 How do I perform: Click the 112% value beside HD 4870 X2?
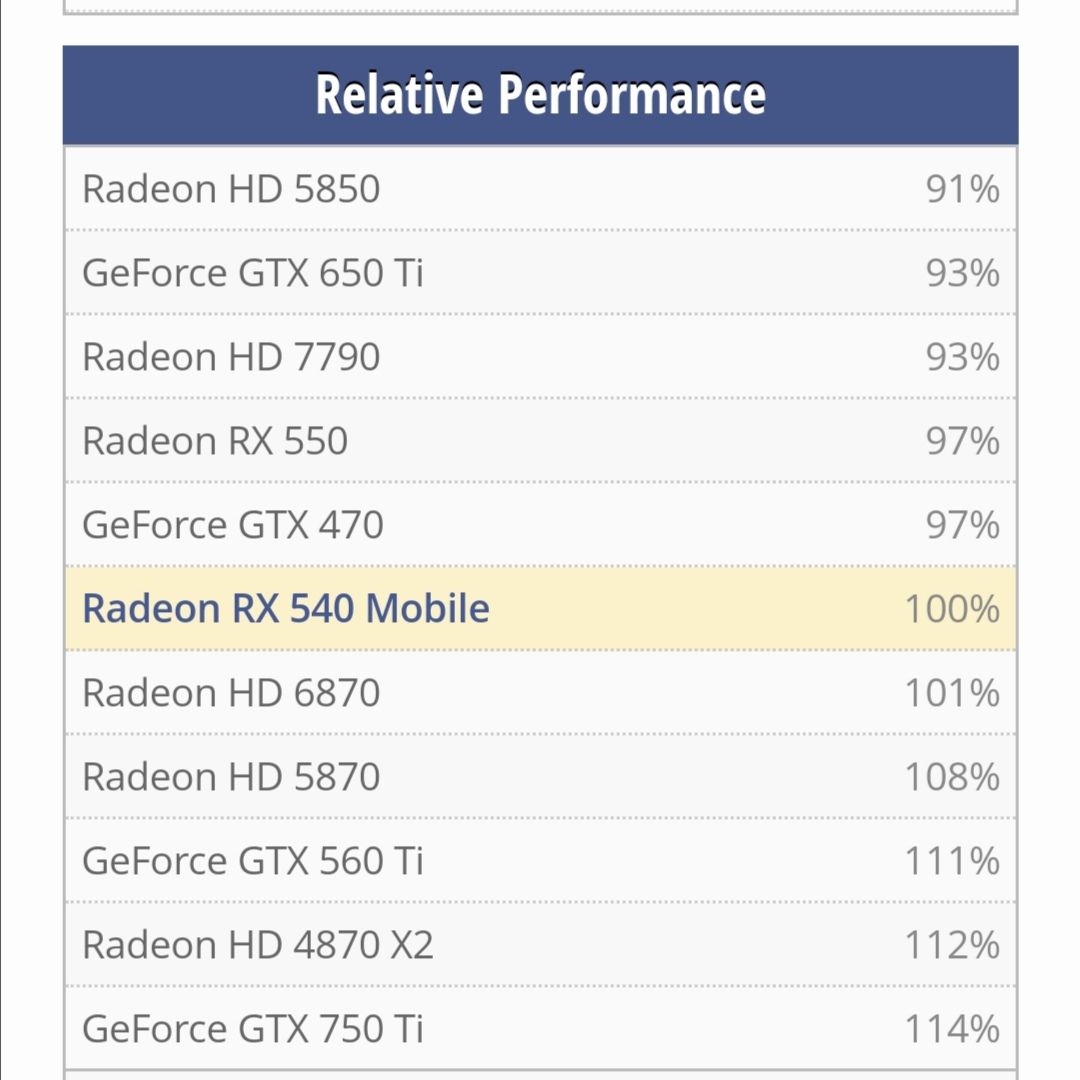click(951, 945)
